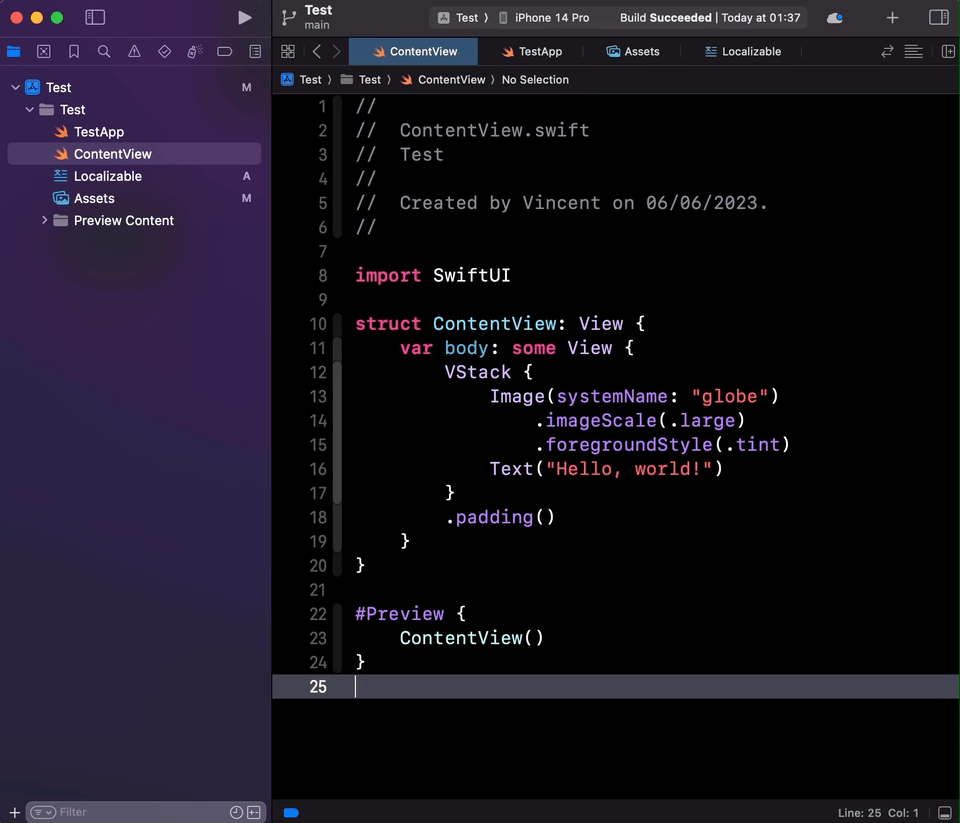Click the blue debug area indicator

[x=291, y=813]
